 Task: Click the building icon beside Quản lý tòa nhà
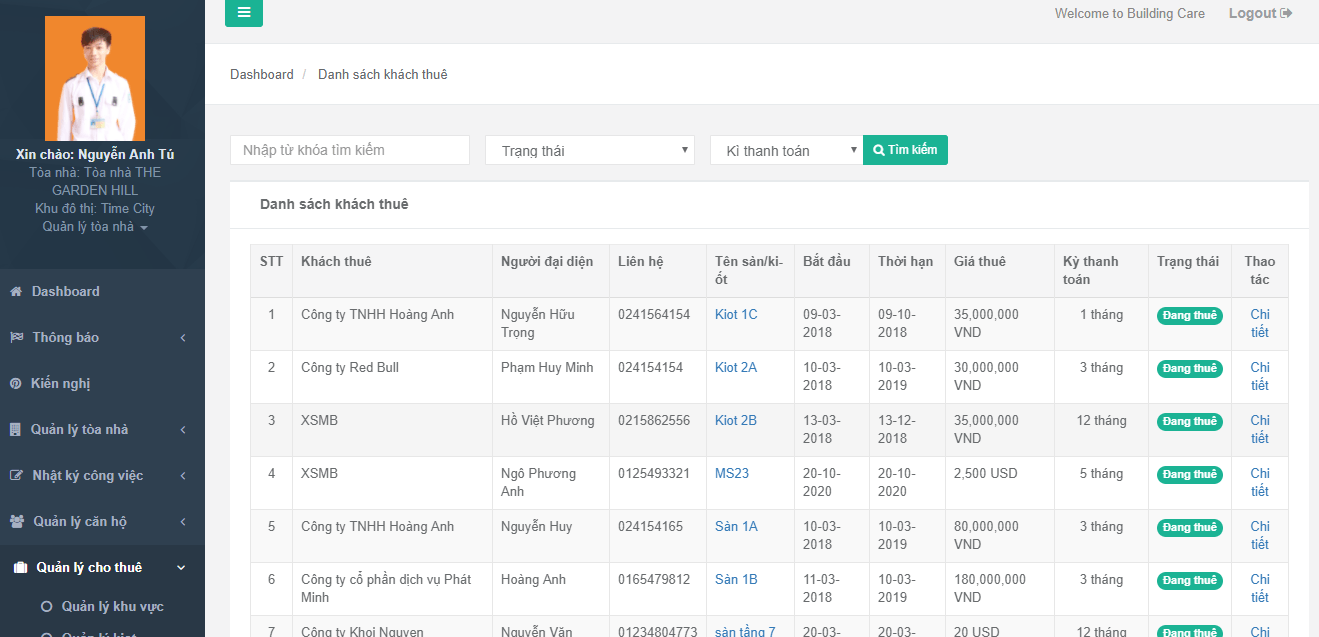coord(15,430)
